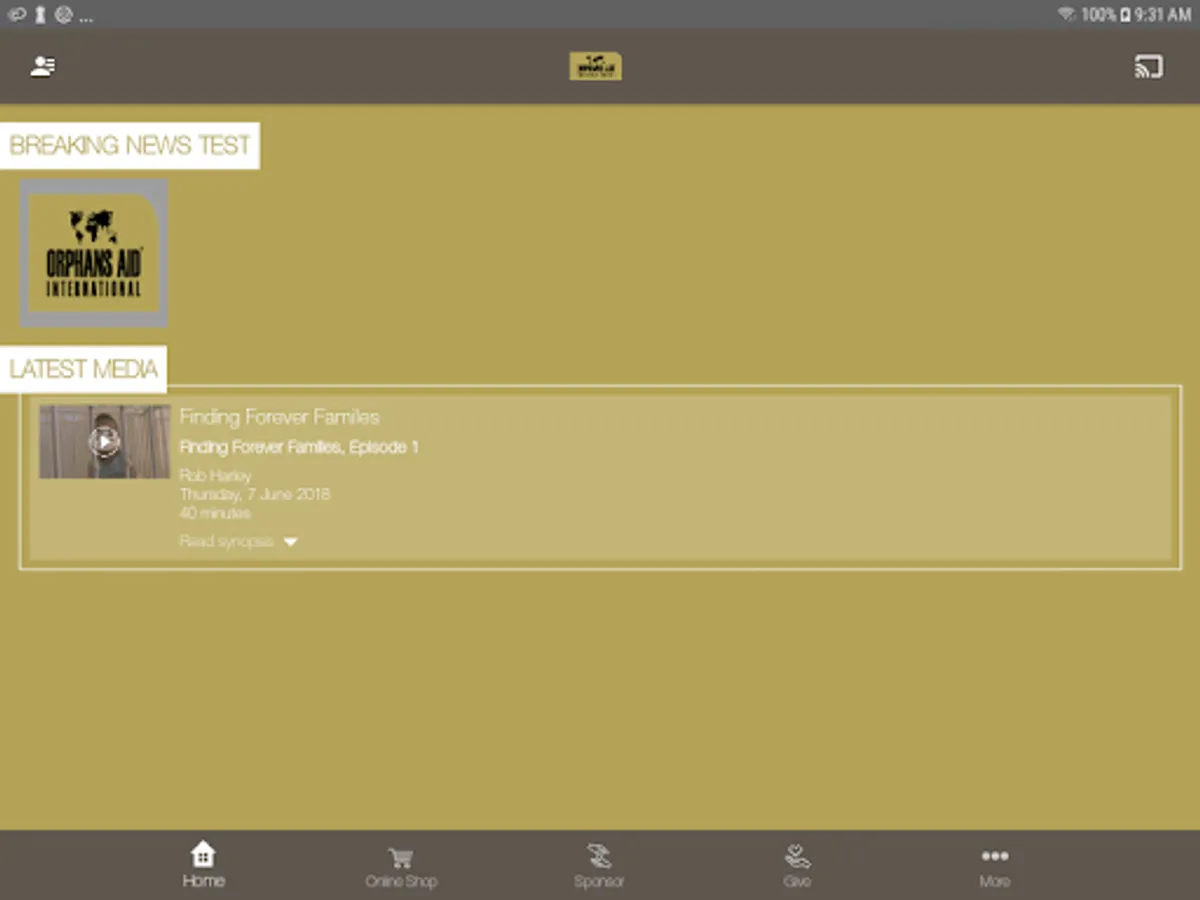Switch to the Online Shop tab
Viewport: 1200px width, 900px height.
pos(401,866)
